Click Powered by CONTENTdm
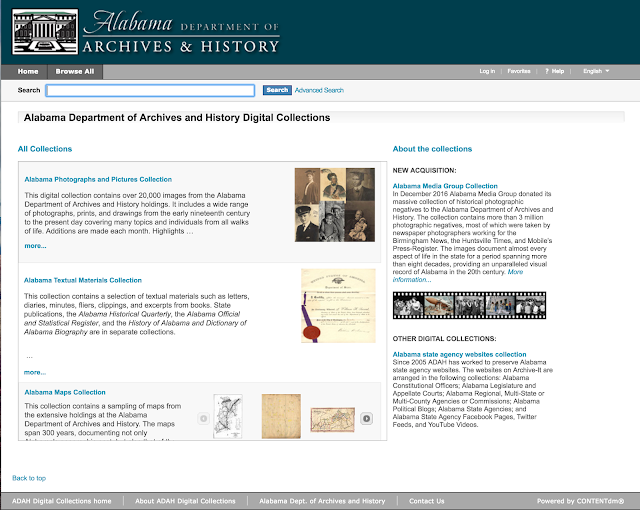 pos(580,501)
